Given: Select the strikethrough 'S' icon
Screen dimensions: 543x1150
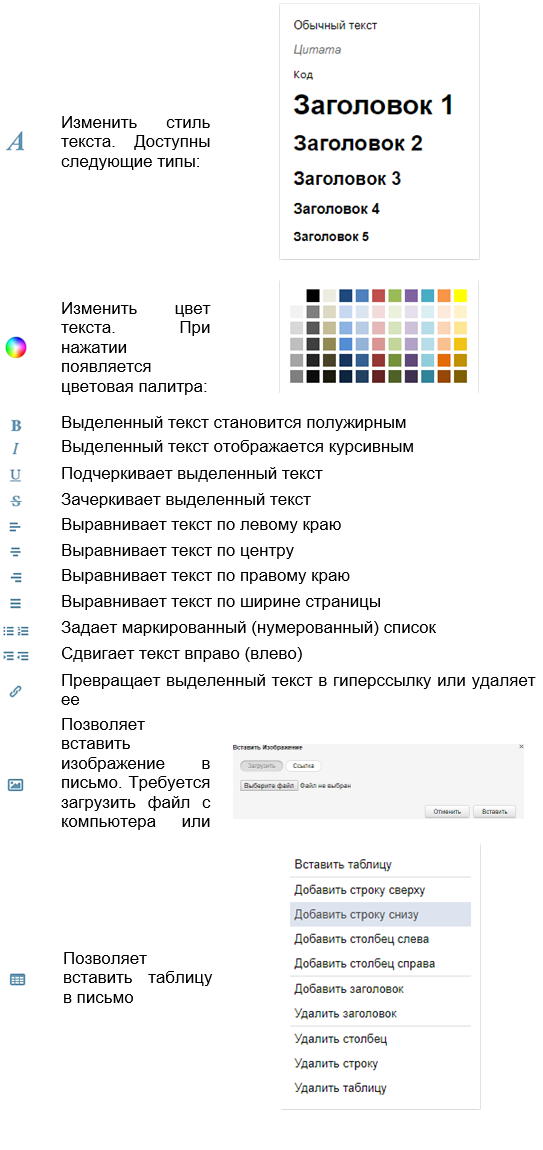Looking at the screenshot, I should (x=16, y=500).
